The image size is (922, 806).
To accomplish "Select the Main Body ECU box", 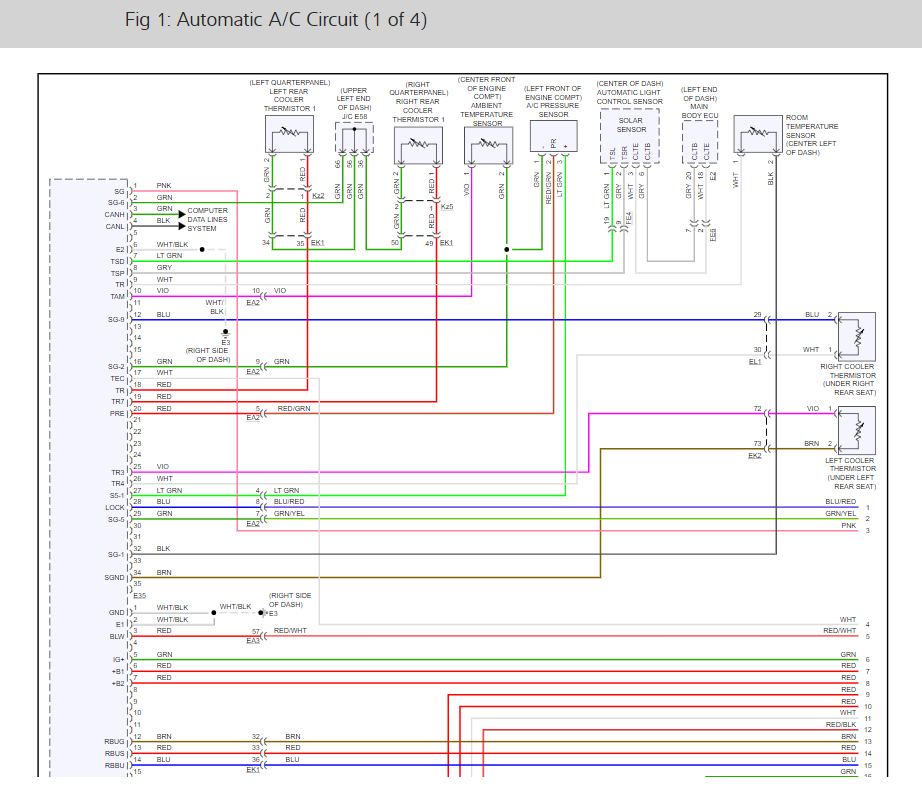I will (x=699, y=137).
